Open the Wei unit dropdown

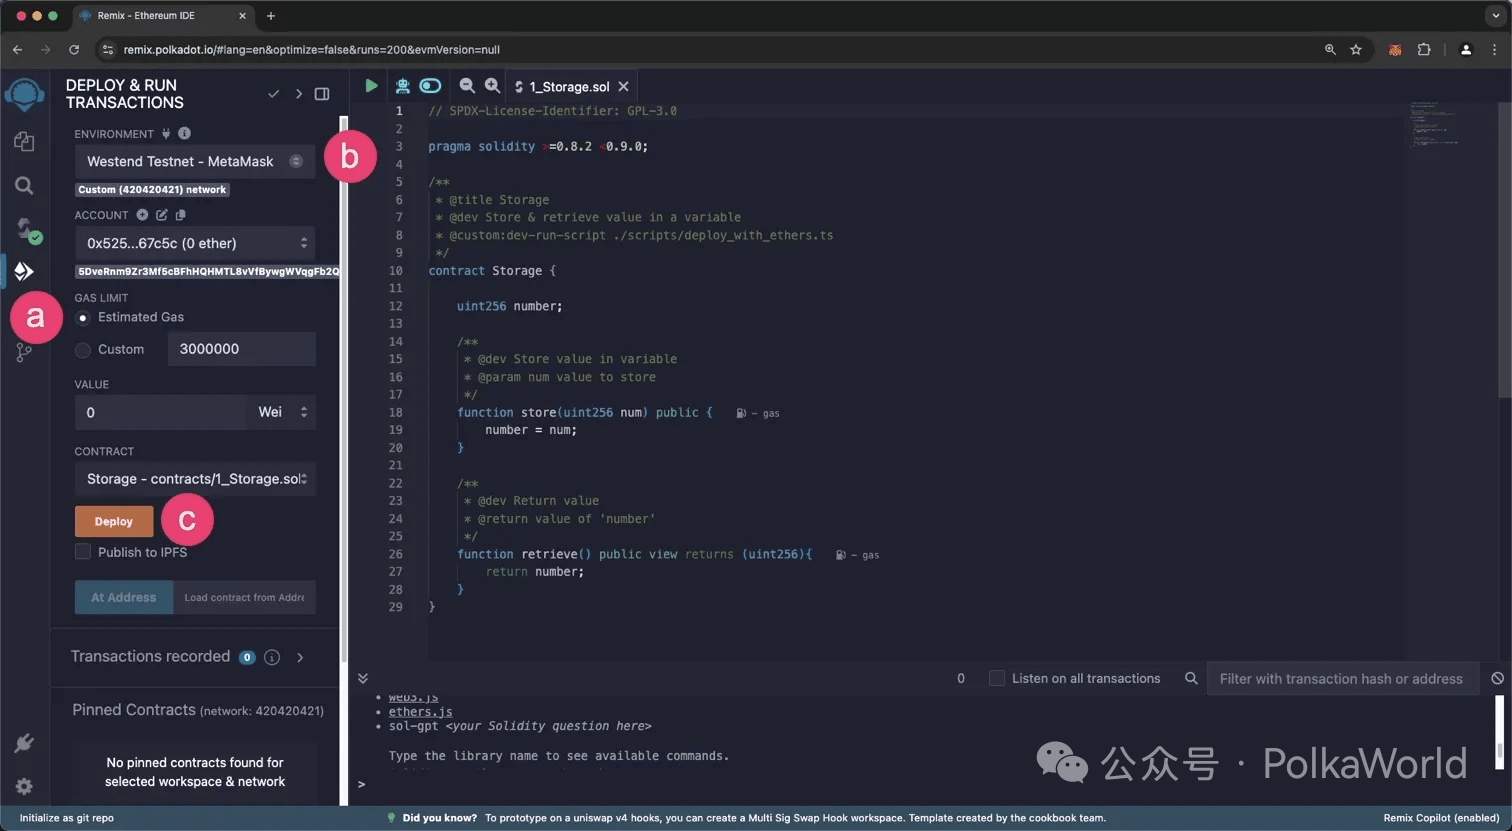(x=282, y=412)
